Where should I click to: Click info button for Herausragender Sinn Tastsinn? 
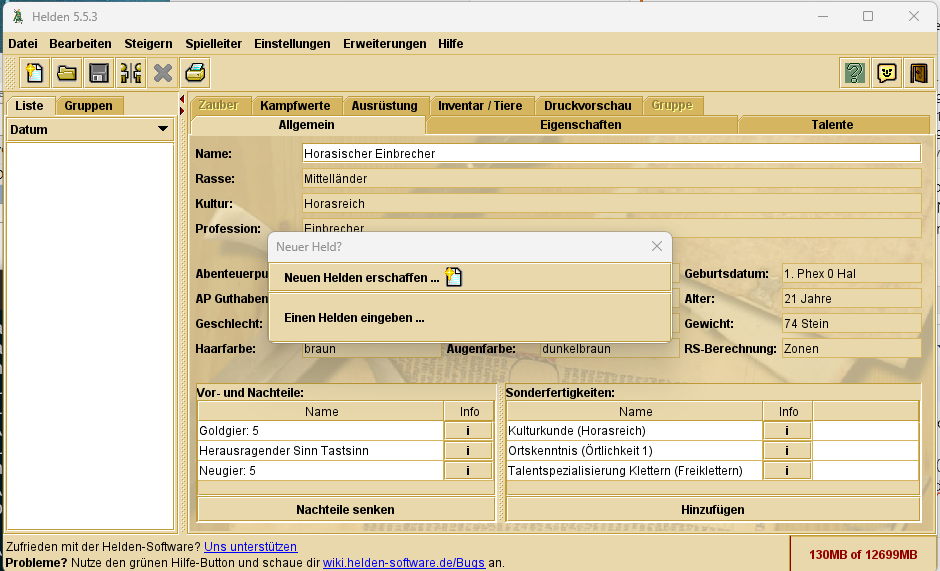coord(468,450)
